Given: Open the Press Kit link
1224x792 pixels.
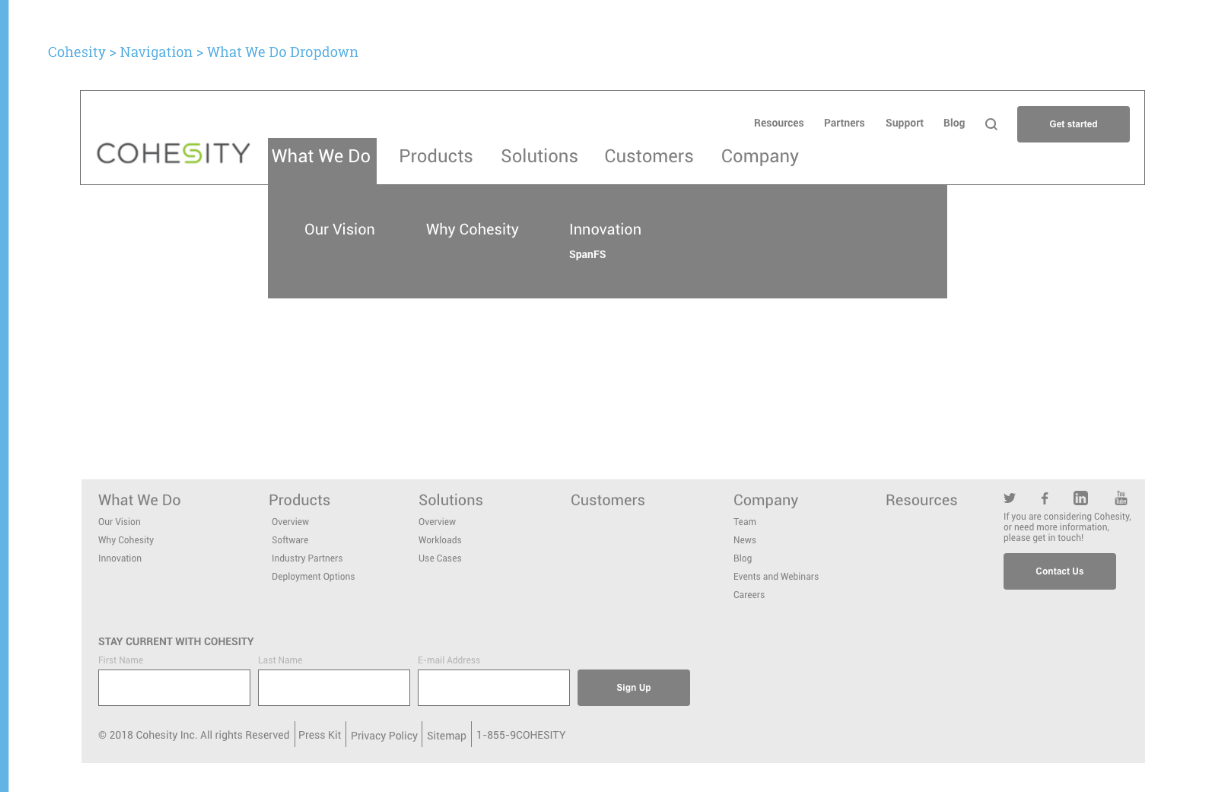Looking at the screenshot, I should 320,735.
